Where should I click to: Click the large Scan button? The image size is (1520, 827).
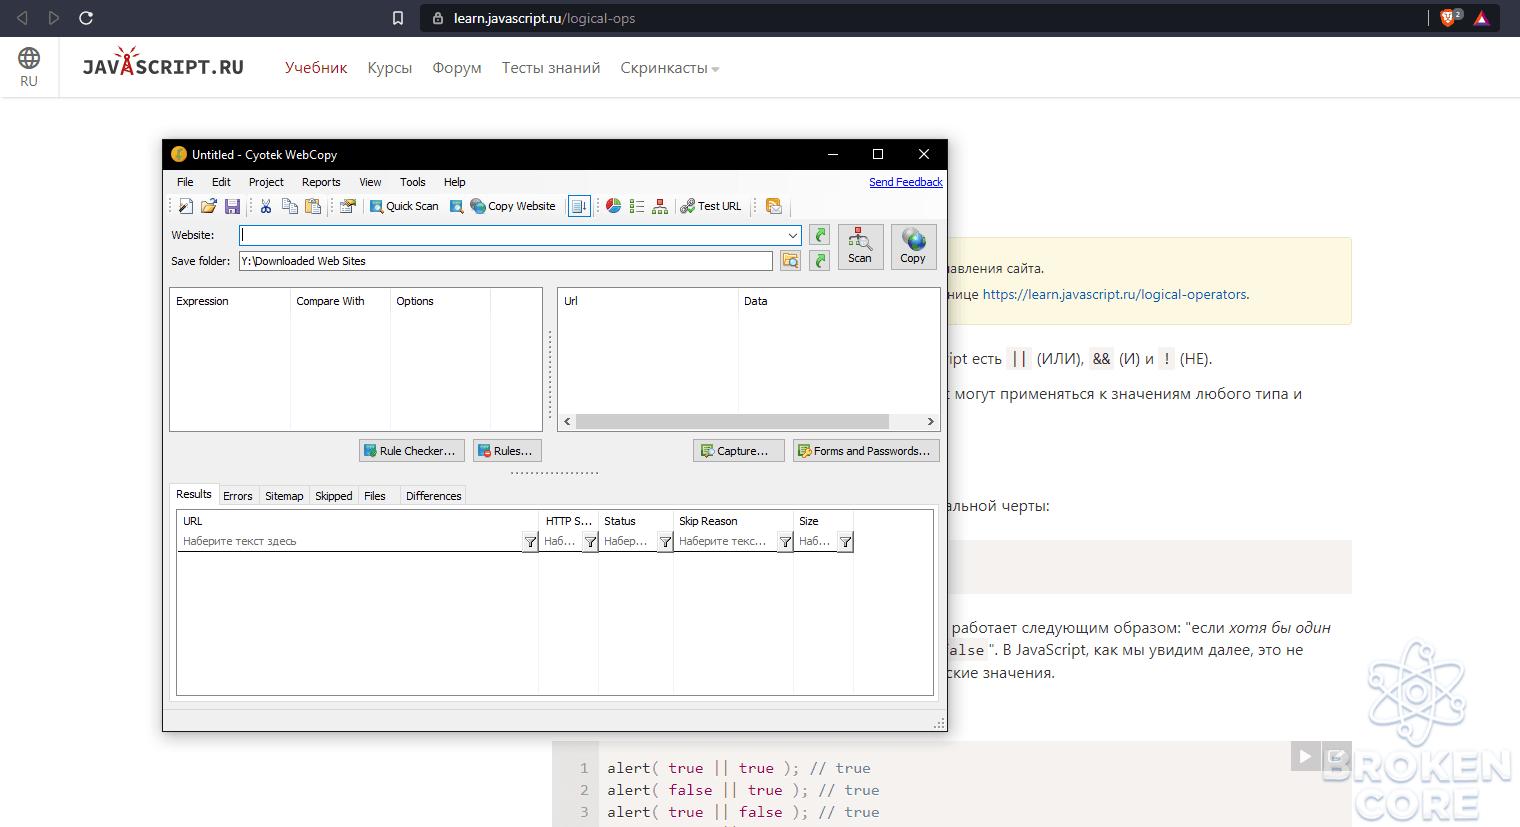tap(860, 246)
